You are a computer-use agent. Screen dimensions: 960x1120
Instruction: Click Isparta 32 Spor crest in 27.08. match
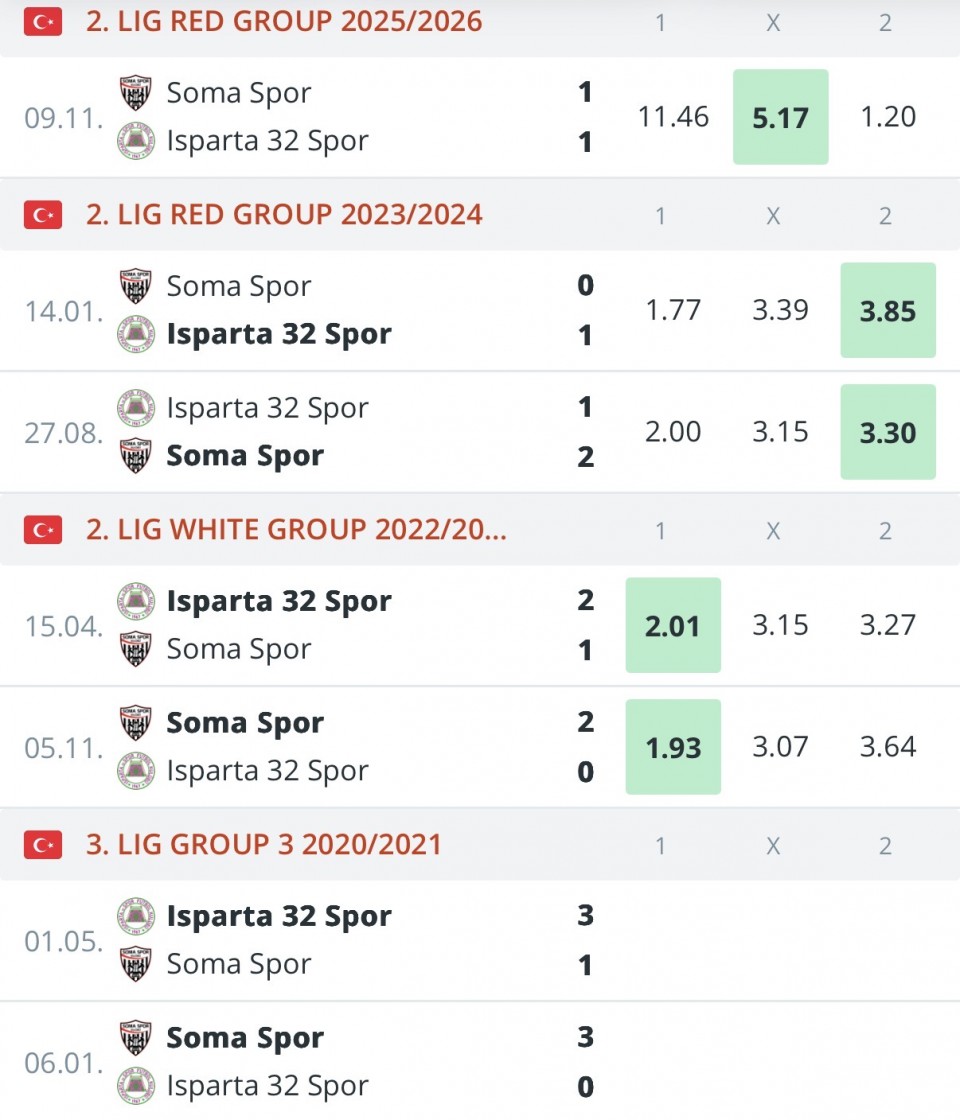click(135, 407)
